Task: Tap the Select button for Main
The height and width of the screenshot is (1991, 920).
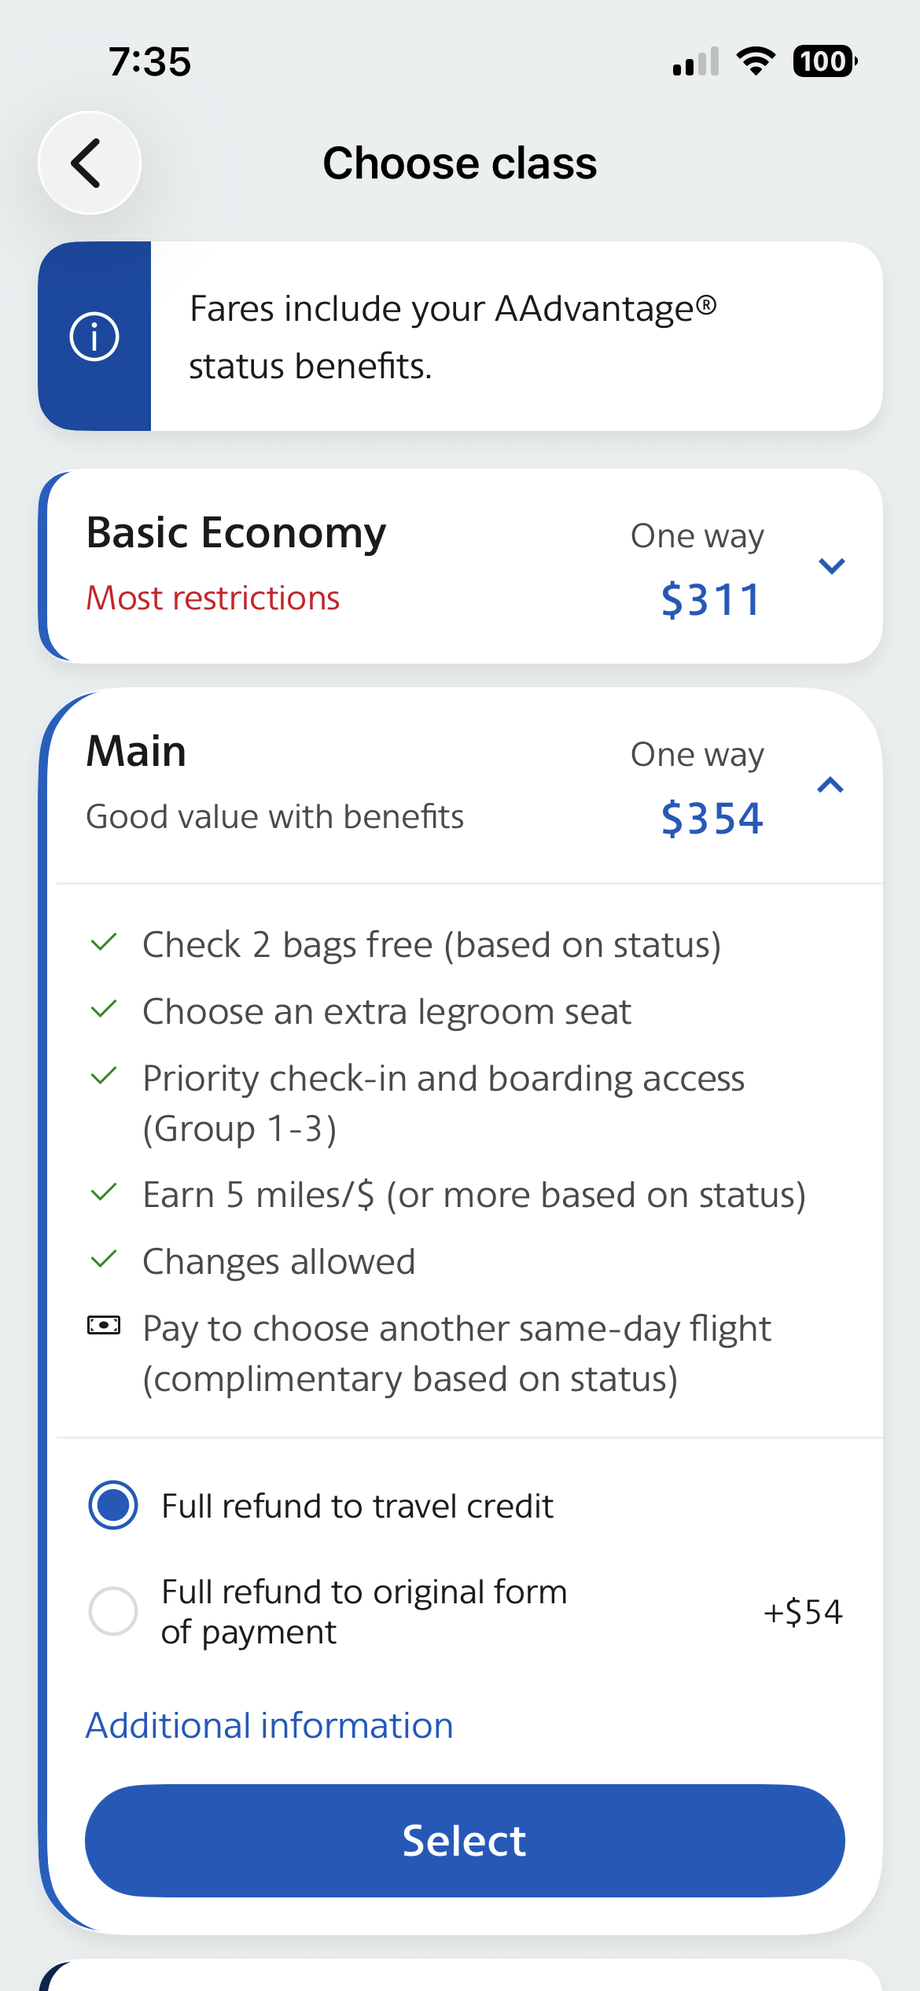Action: coord(465,1840)
